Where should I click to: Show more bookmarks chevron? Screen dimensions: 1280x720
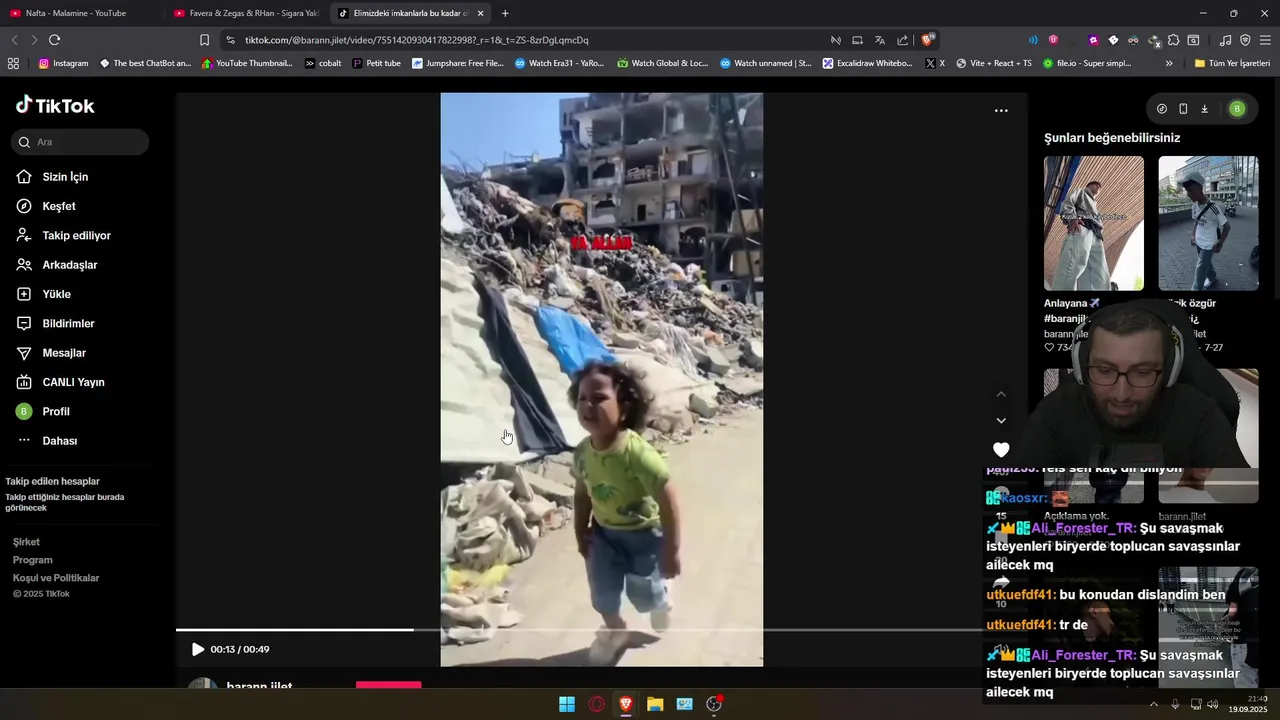click(1169, 63)
